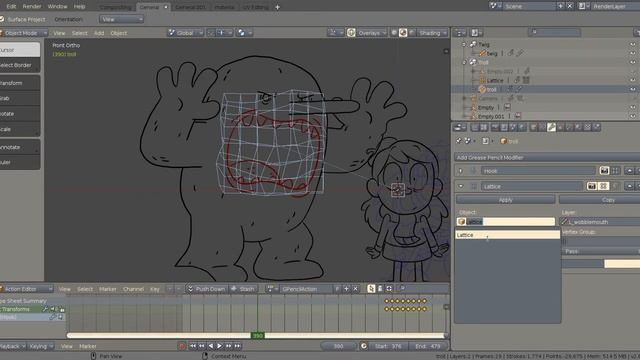Select the Select Border tool
This screenshot has width=640, height=360.
[20, 65]
